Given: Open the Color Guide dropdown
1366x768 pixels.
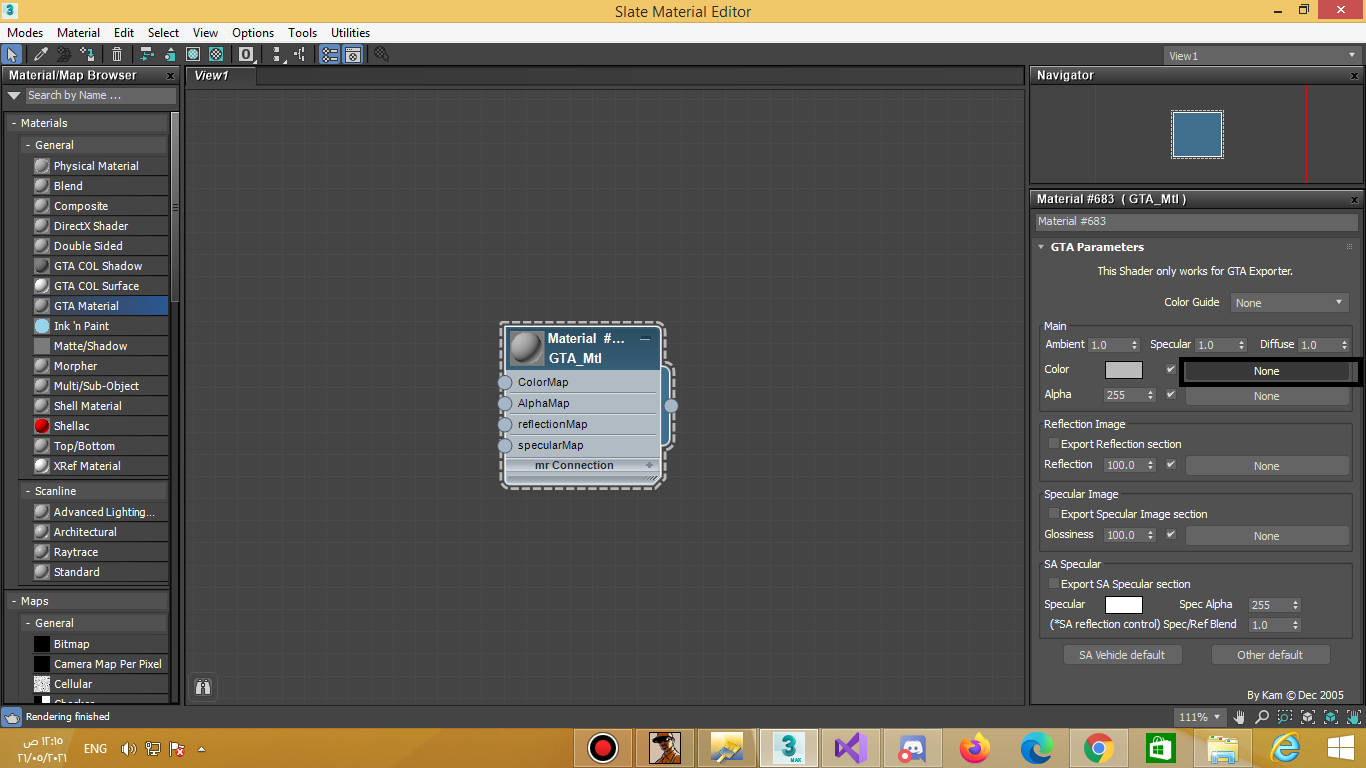Looking at the screenshot, I should [1289, 303].
